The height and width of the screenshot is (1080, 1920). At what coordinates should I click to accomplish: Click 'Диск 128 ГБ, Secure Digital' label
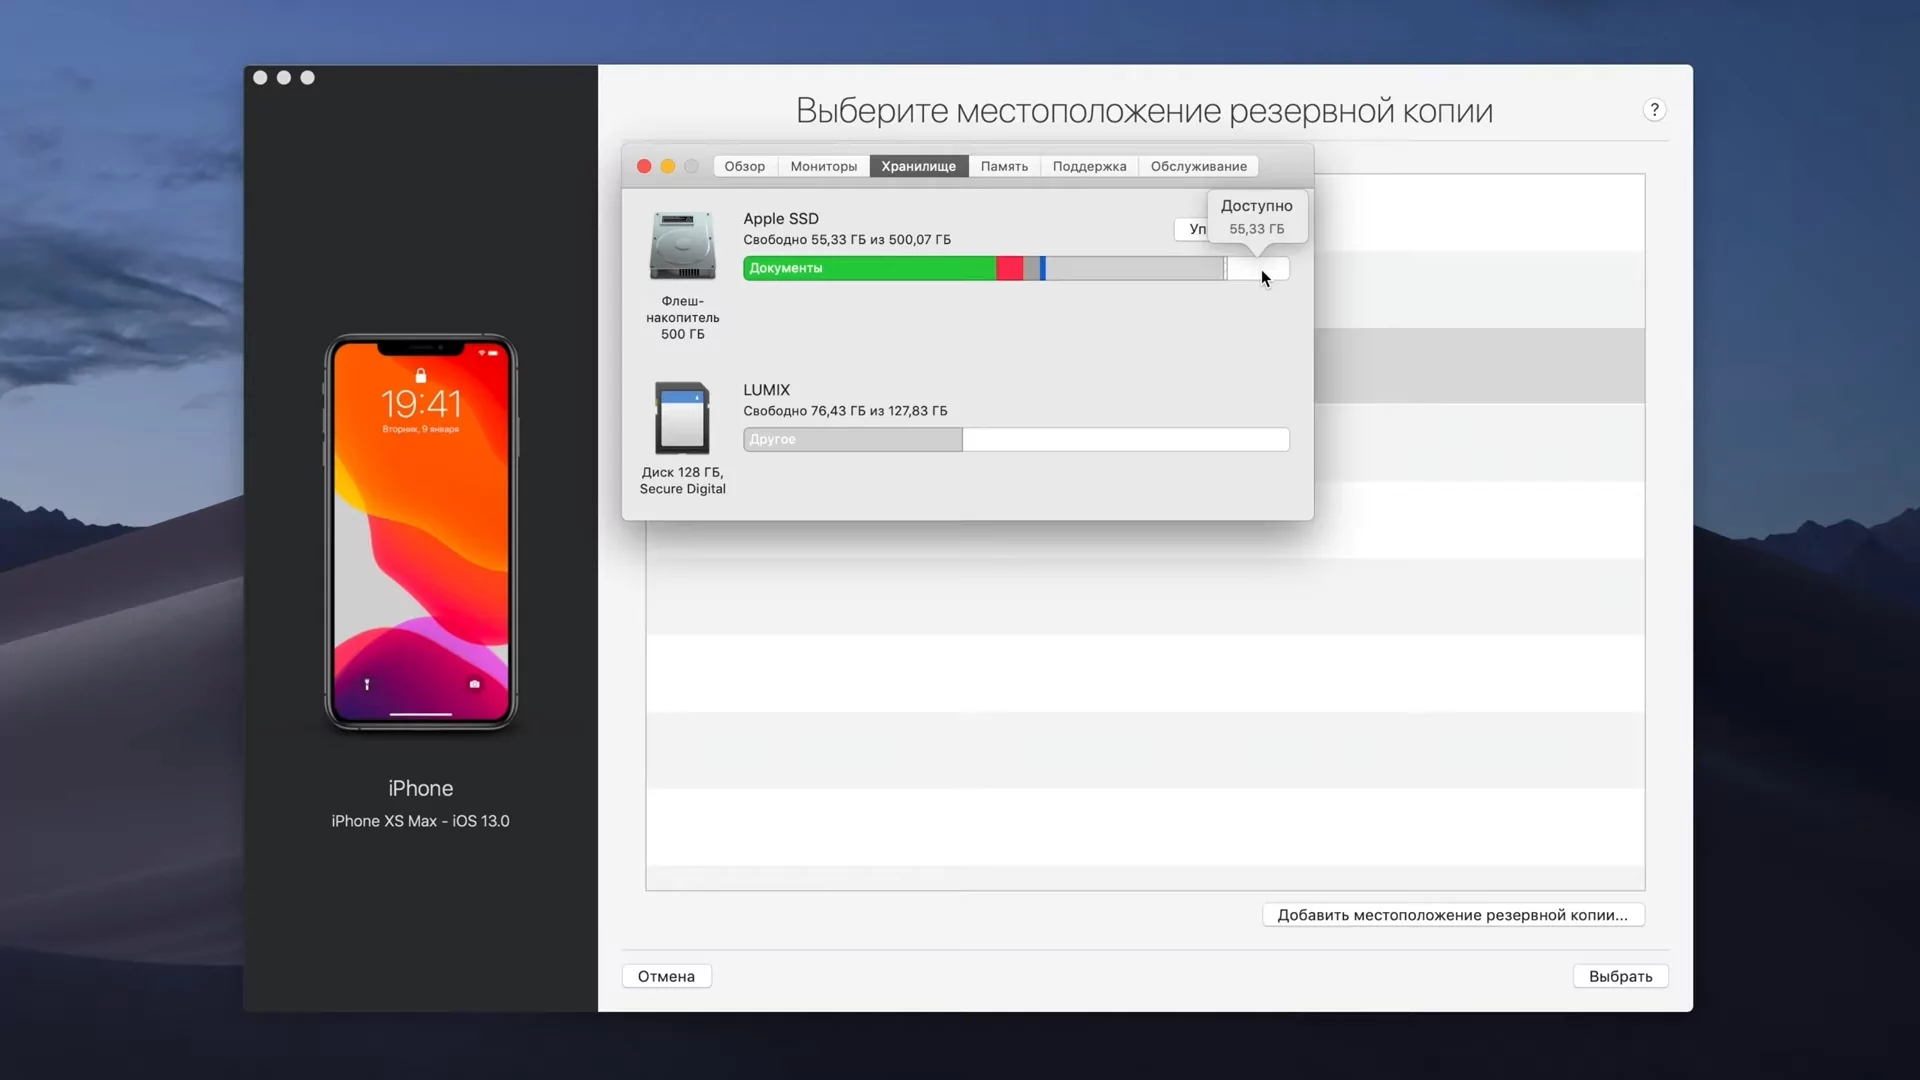(x=683, y=480)
